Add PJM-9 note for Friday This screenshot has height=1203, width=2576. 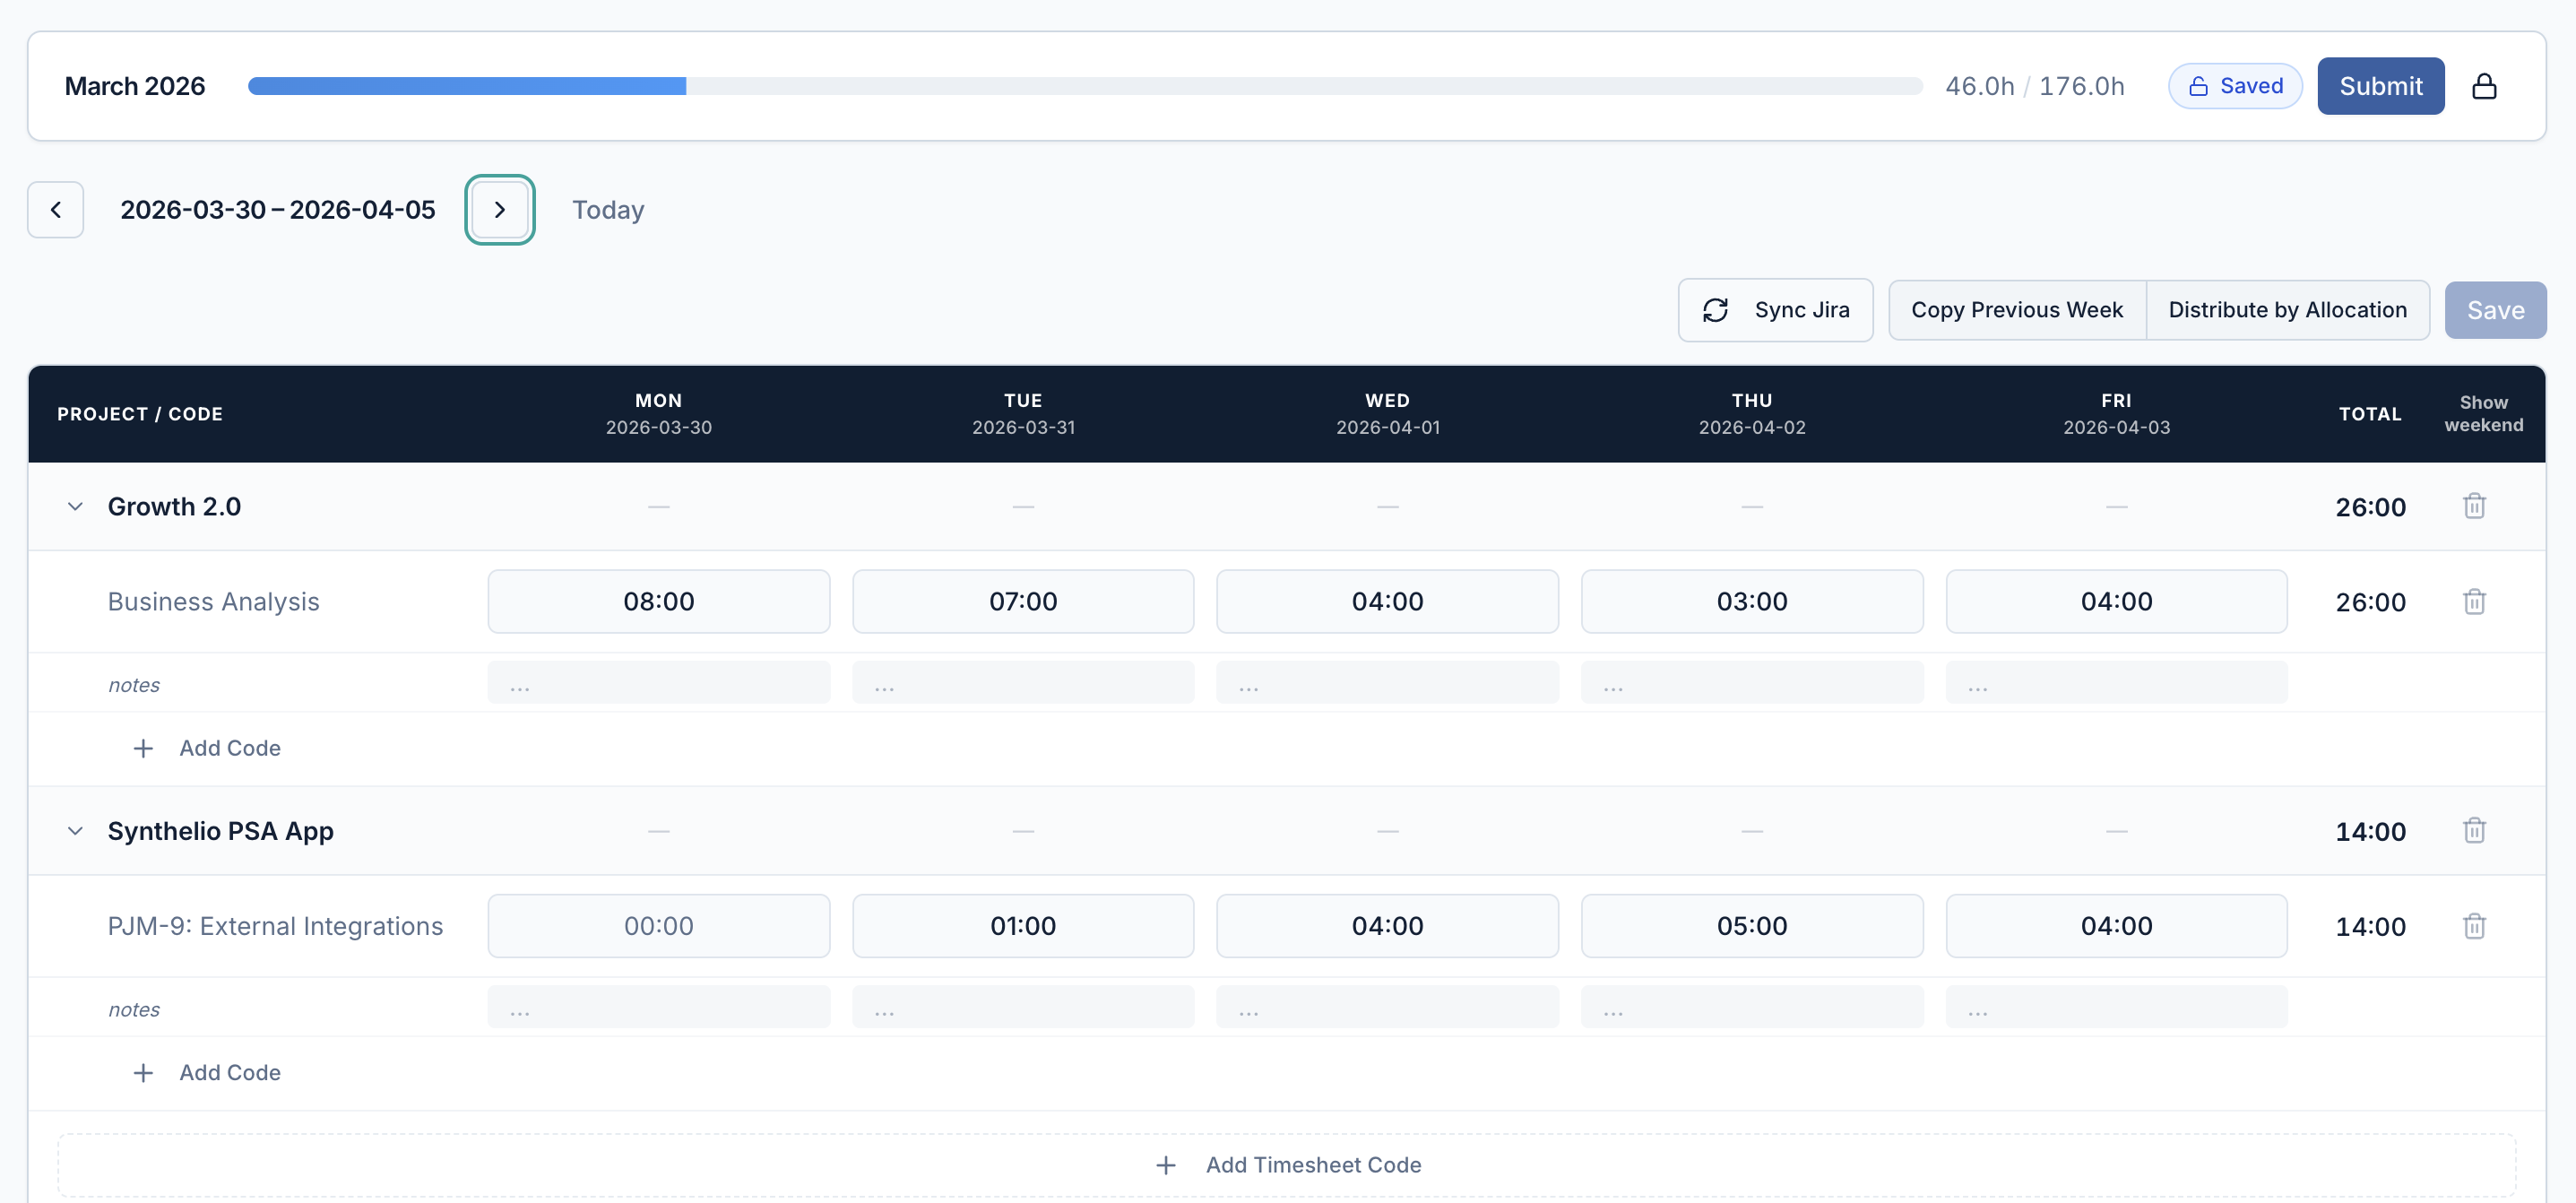[x=2116, y=1006]
